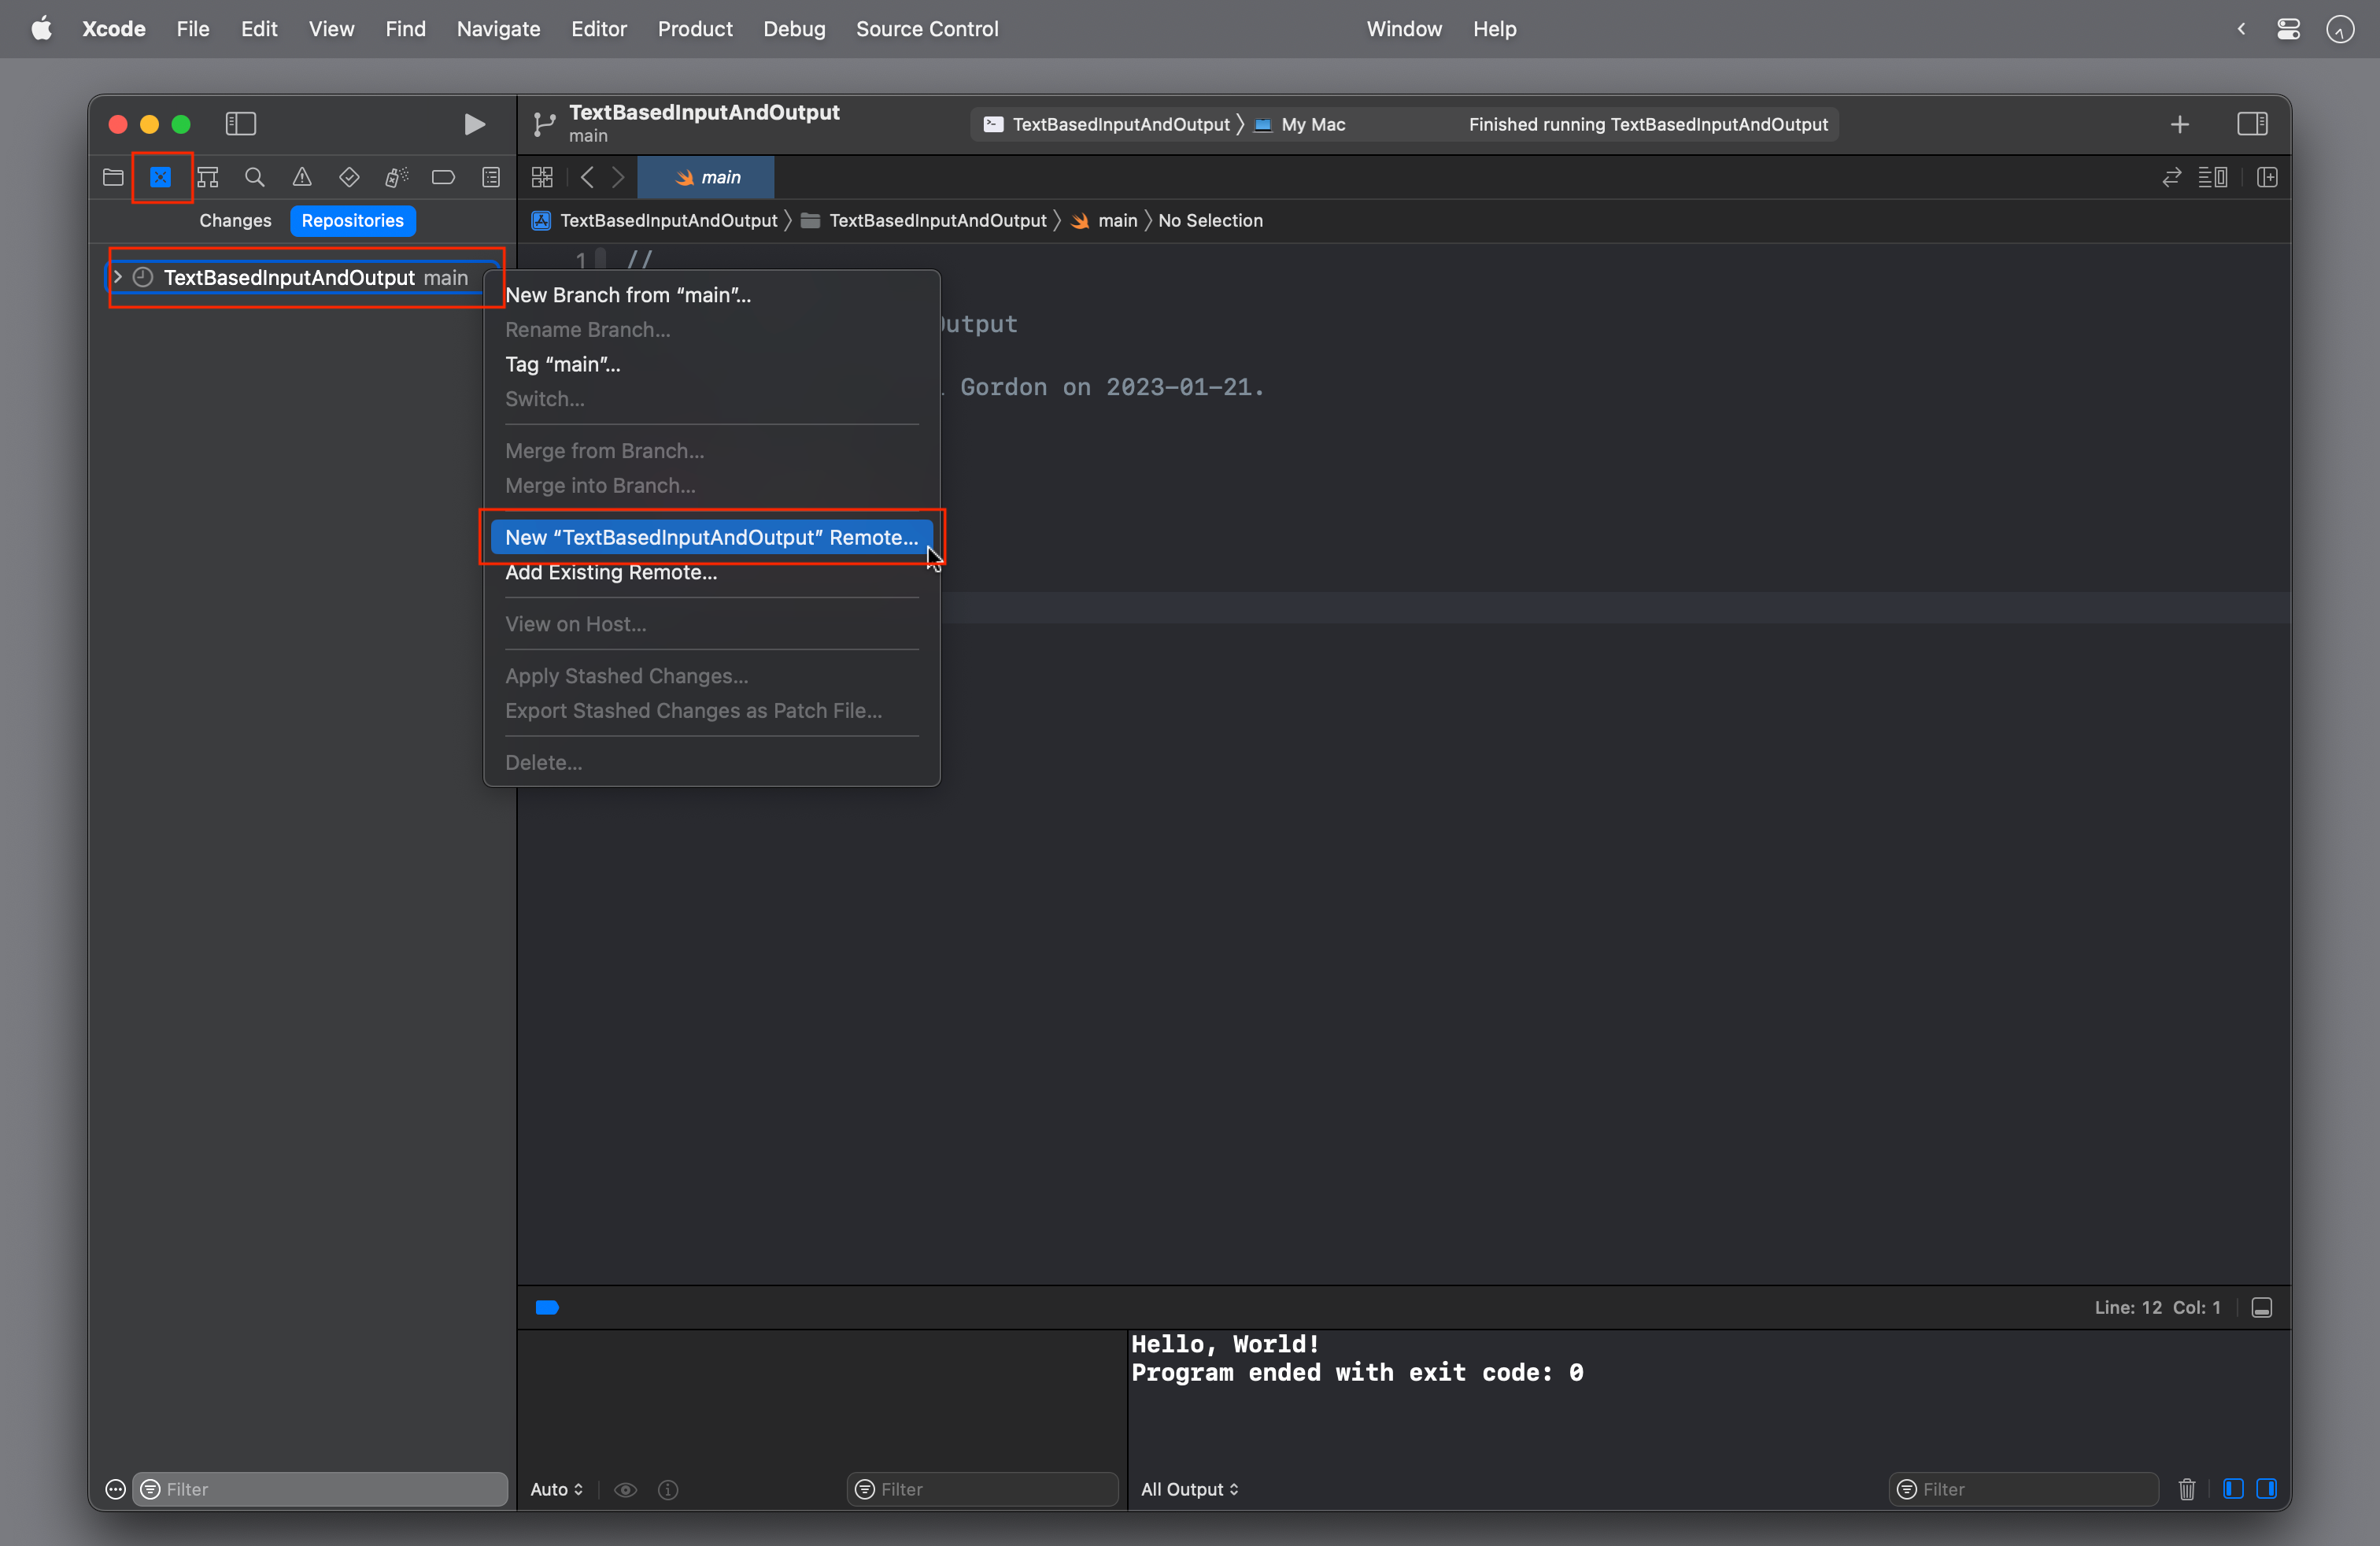Open the Symbol navigator icon
2380x1546 pixels.
click(x=208, y=177)
